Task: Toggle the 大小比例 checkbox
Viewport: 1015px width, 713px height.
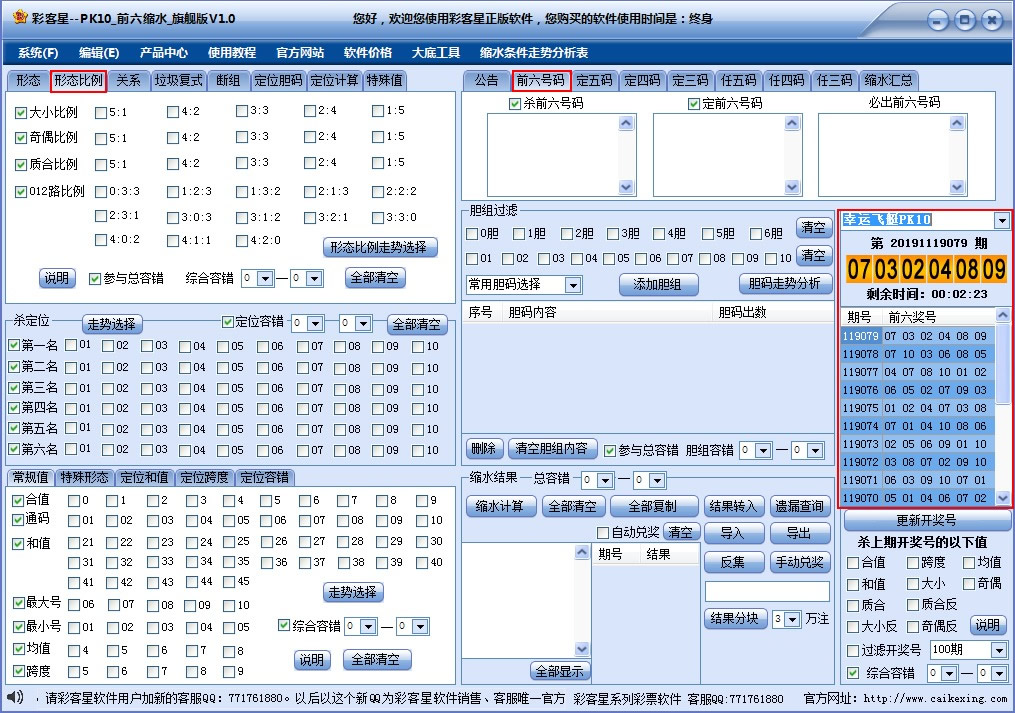Action: point(22,113)
